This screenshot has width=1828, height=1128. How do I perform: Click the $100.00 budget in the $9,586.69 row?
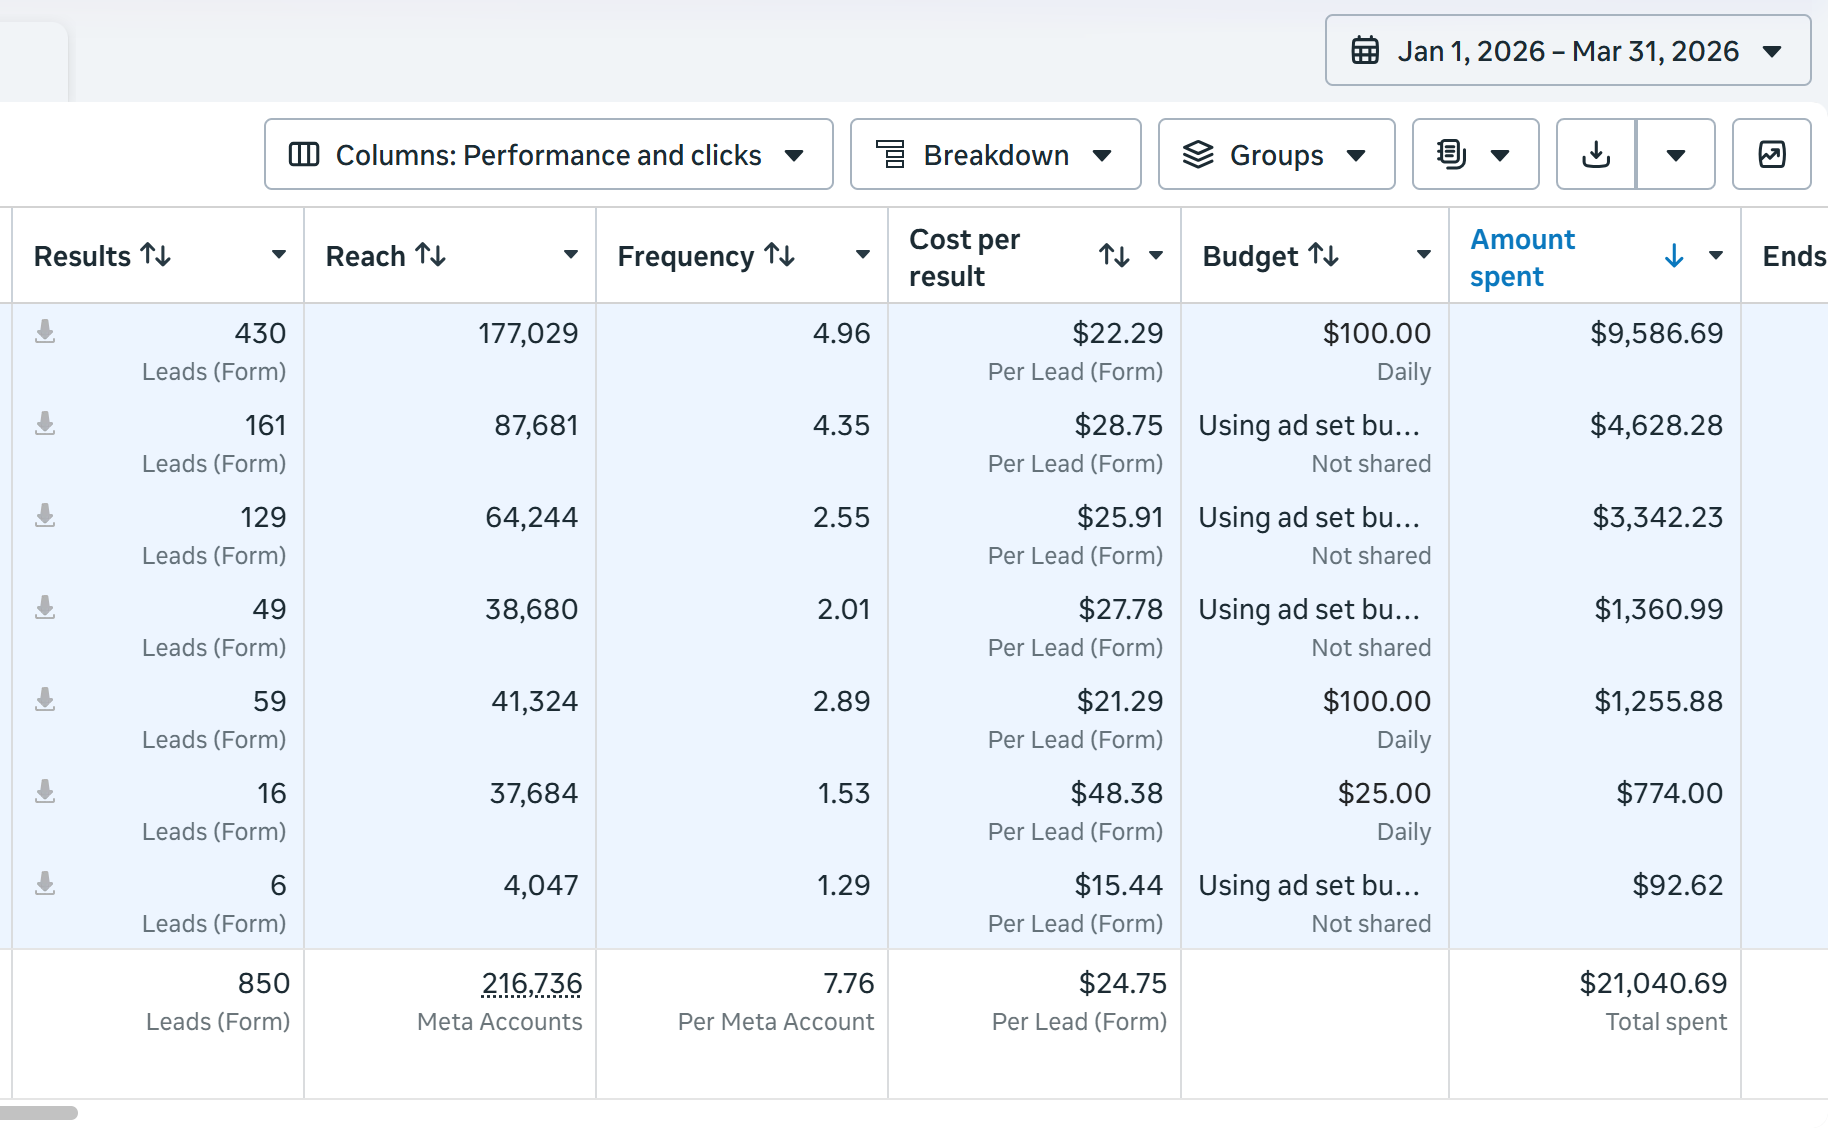1376,333
